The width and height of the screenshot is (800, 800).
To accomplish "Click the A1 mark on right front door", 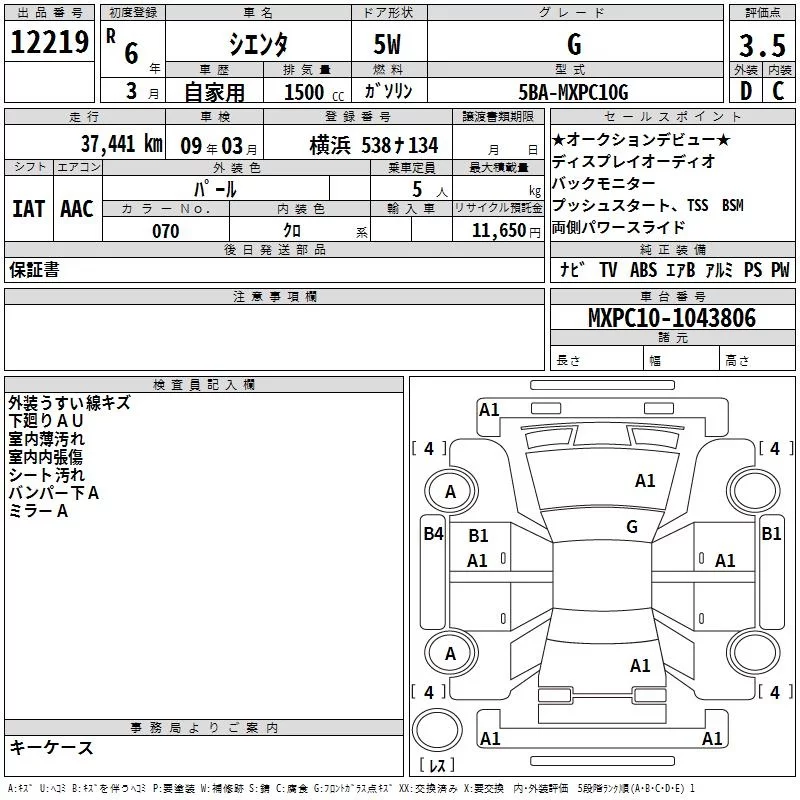I will tap(725, 561).
